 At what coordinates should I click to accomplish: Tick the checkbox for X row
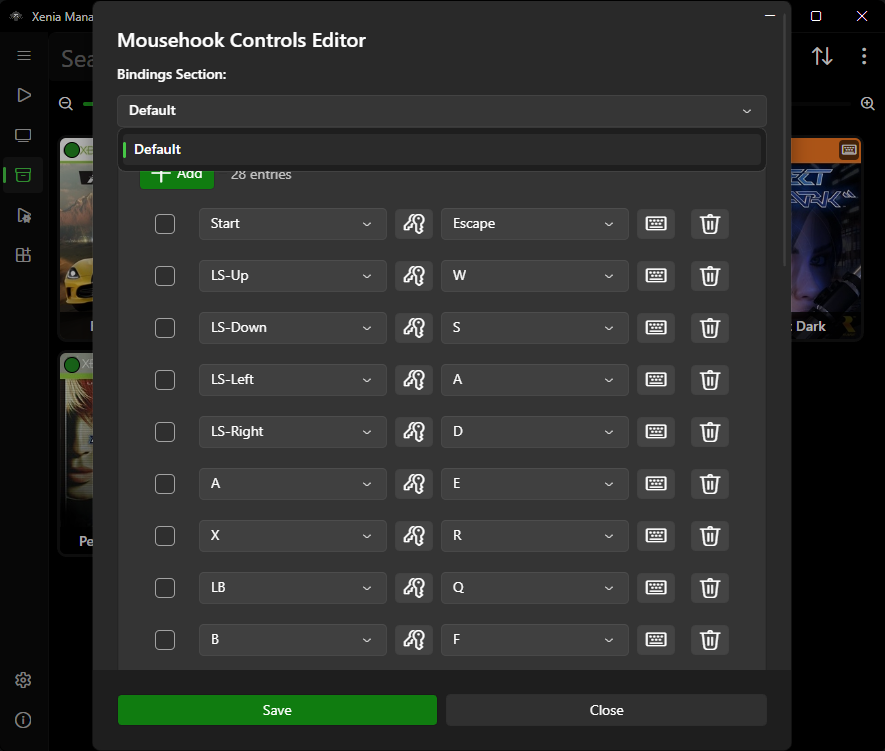pos(165,535)
